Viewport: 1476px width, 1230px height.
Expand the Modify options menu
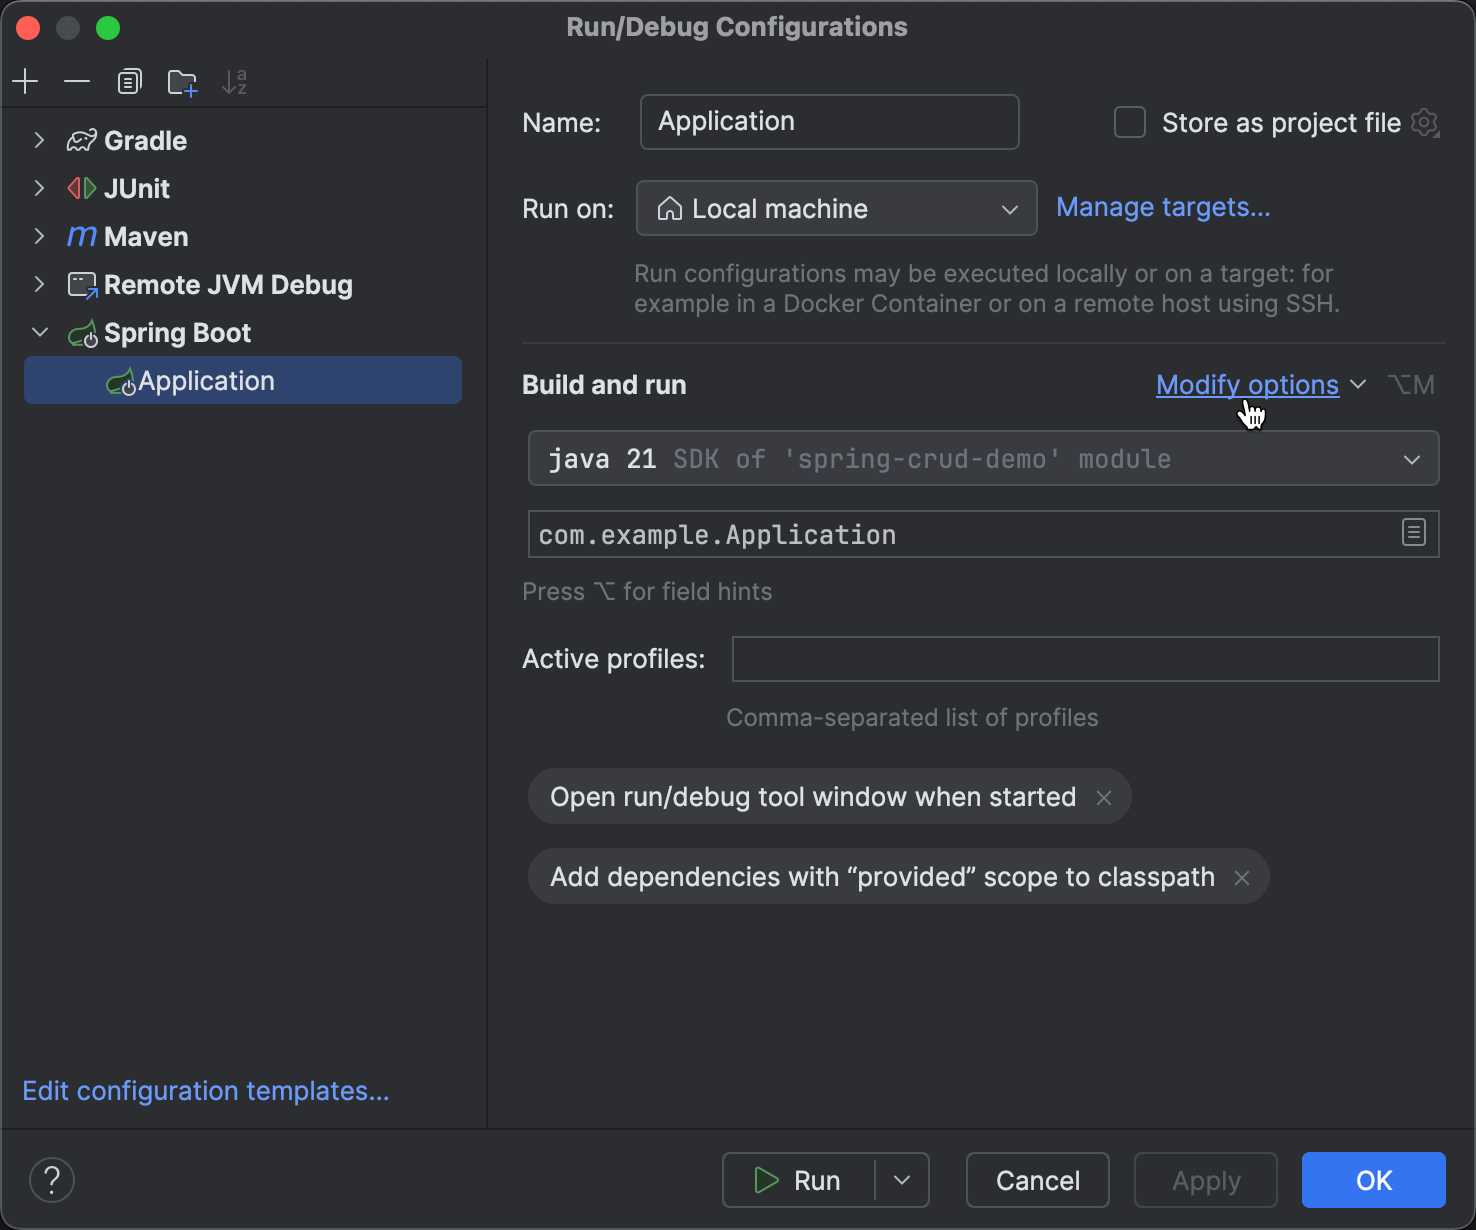[x=1247, y=385]
